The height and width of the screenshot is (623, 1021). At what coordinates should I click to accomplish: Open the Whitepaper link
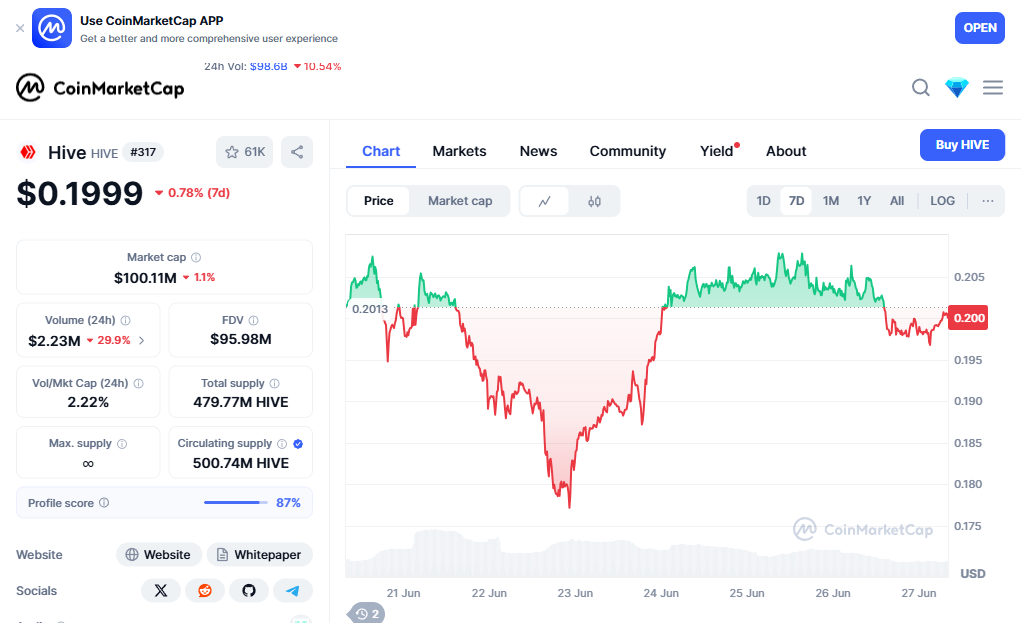[259, 555]
